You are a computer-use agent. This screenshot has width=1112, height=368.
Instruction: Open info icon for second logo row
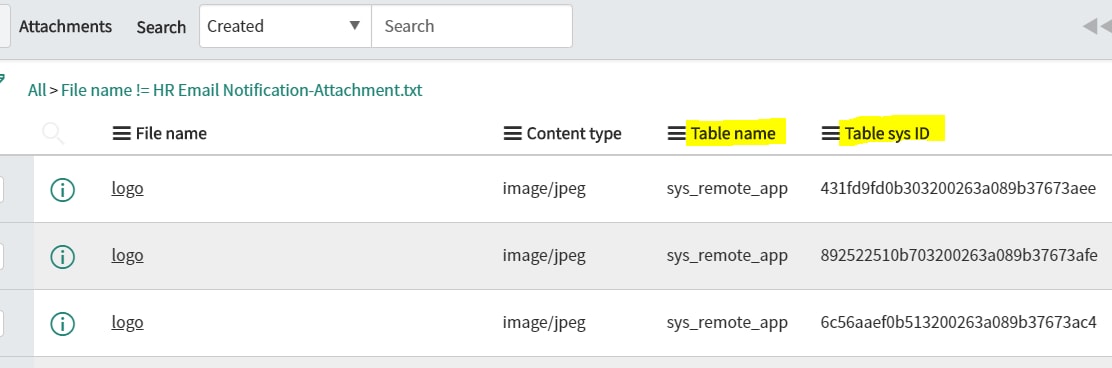click(62, 256)
